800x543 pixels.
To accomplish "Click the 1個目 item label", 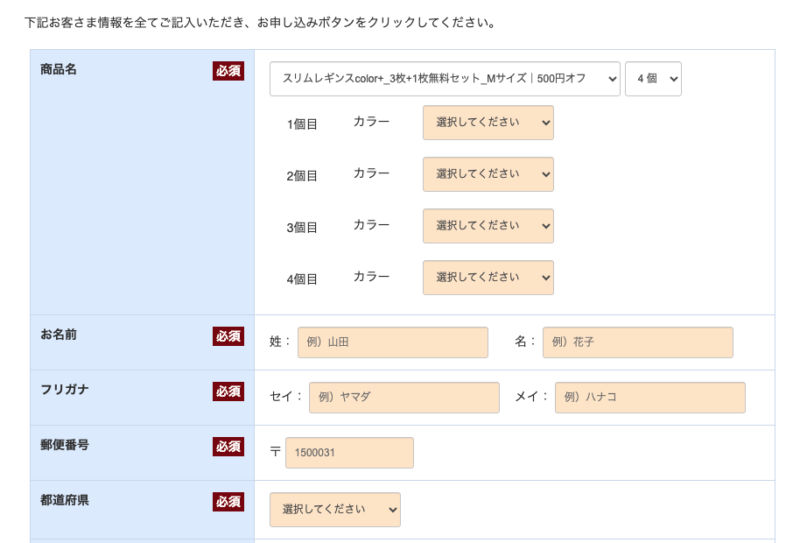I will pyautogui.click(x=302, y=125).
